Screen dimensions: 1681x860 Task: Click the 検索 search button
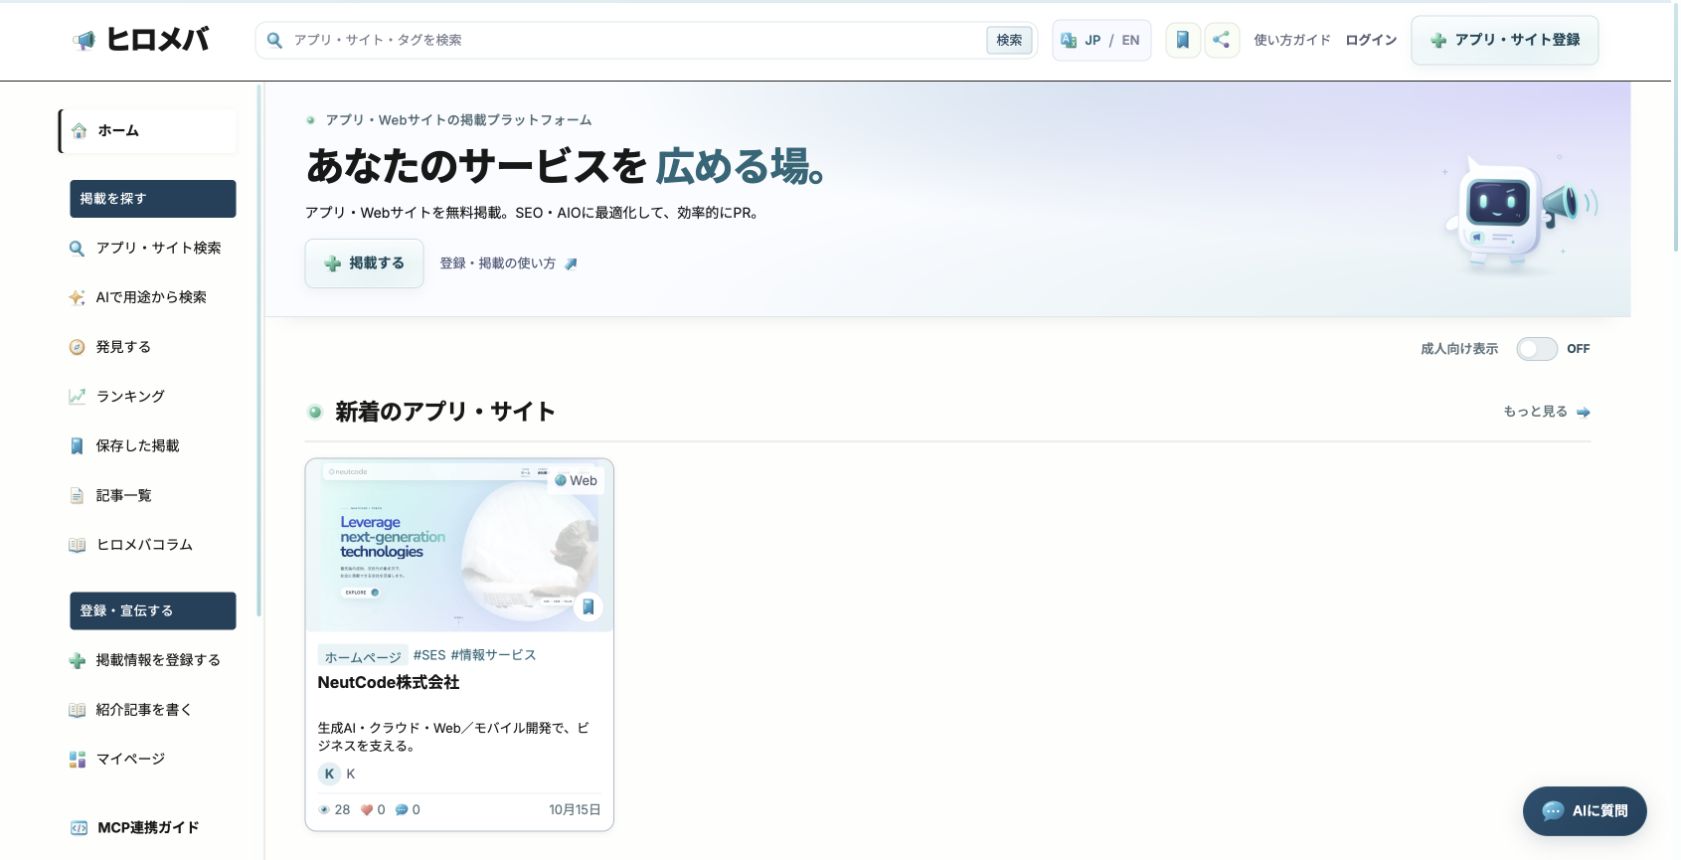(1009, 40)
